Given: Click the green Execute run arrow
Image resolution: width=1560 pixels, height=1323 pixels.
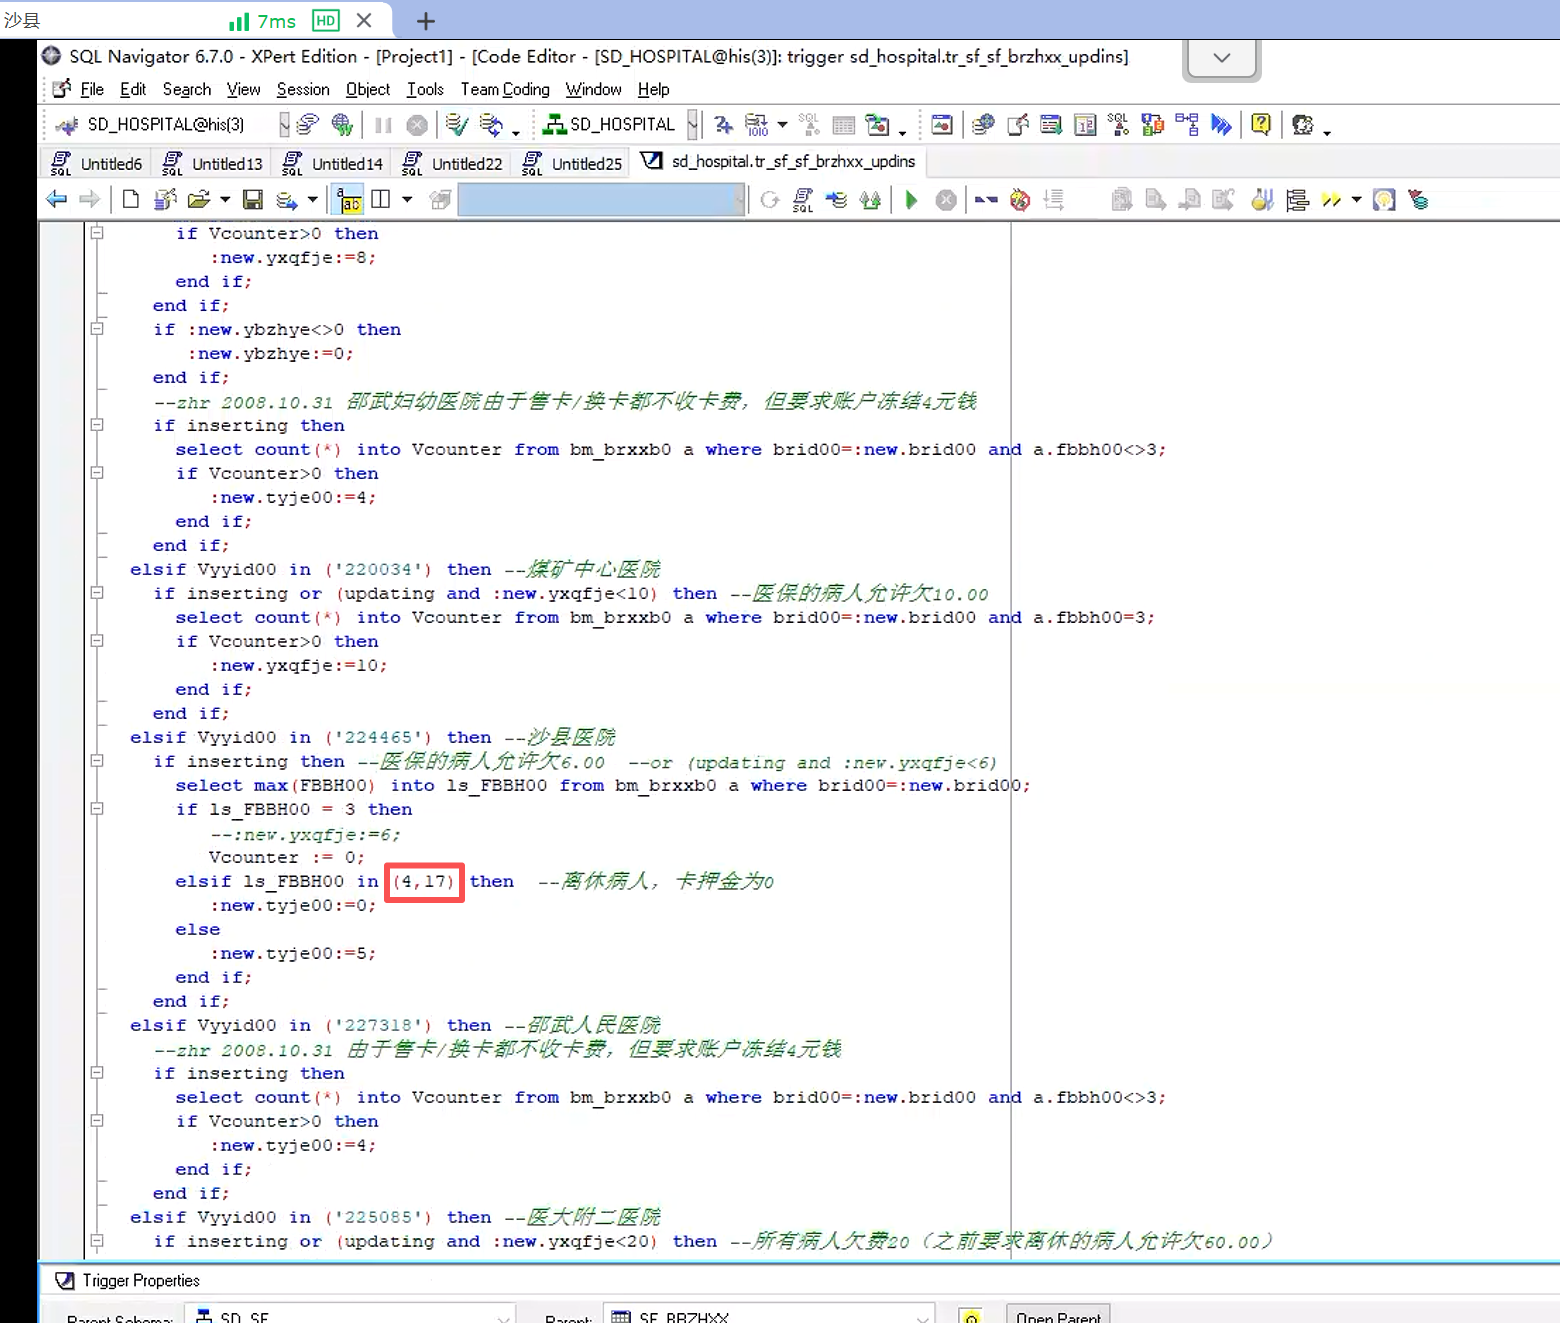Looking at the screenshot, I should coord(911,200).
